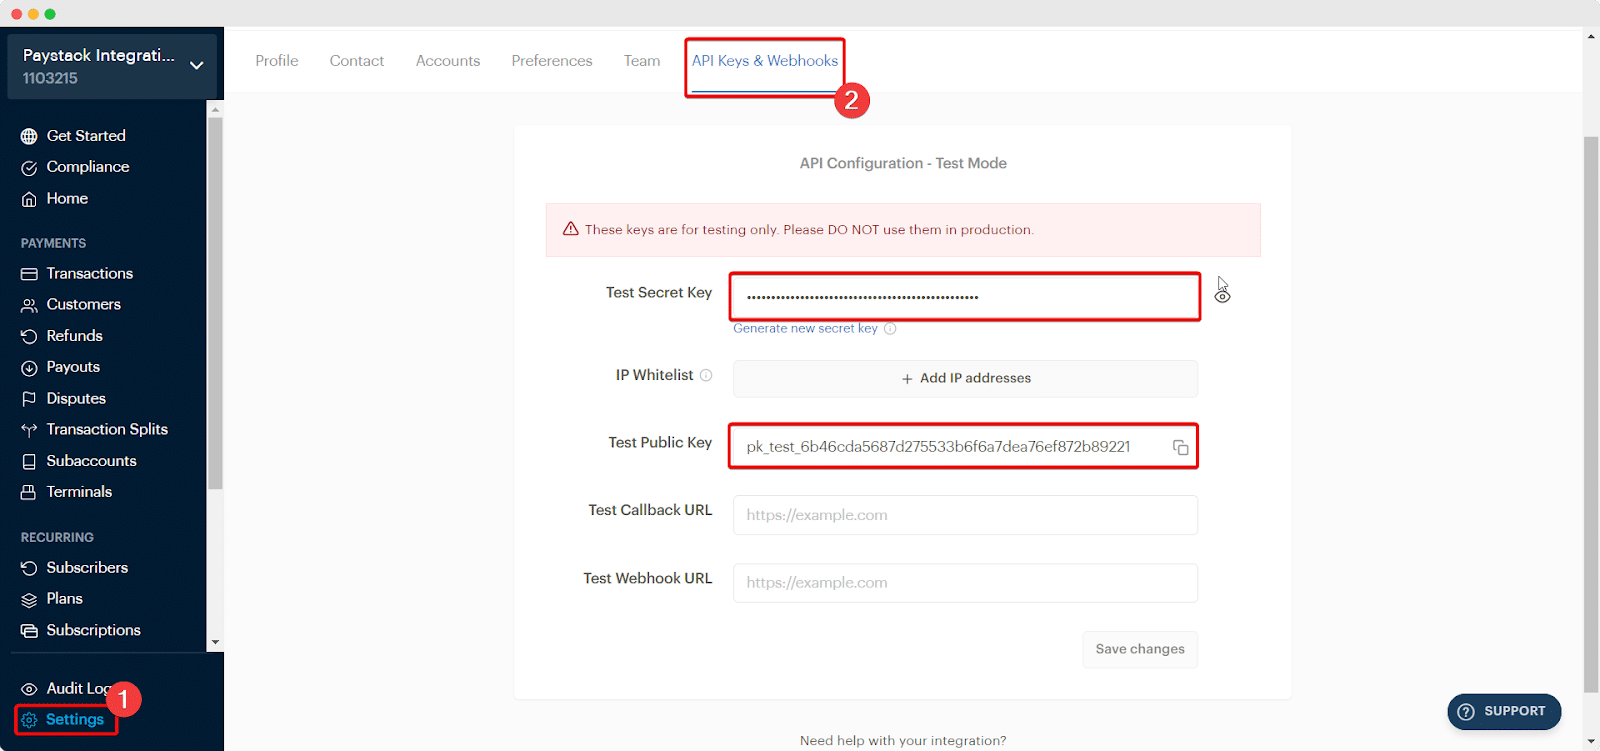1600x751 pixels.
Task: Click the Compliance checkmark icon
Action: [x=29, y=167]
